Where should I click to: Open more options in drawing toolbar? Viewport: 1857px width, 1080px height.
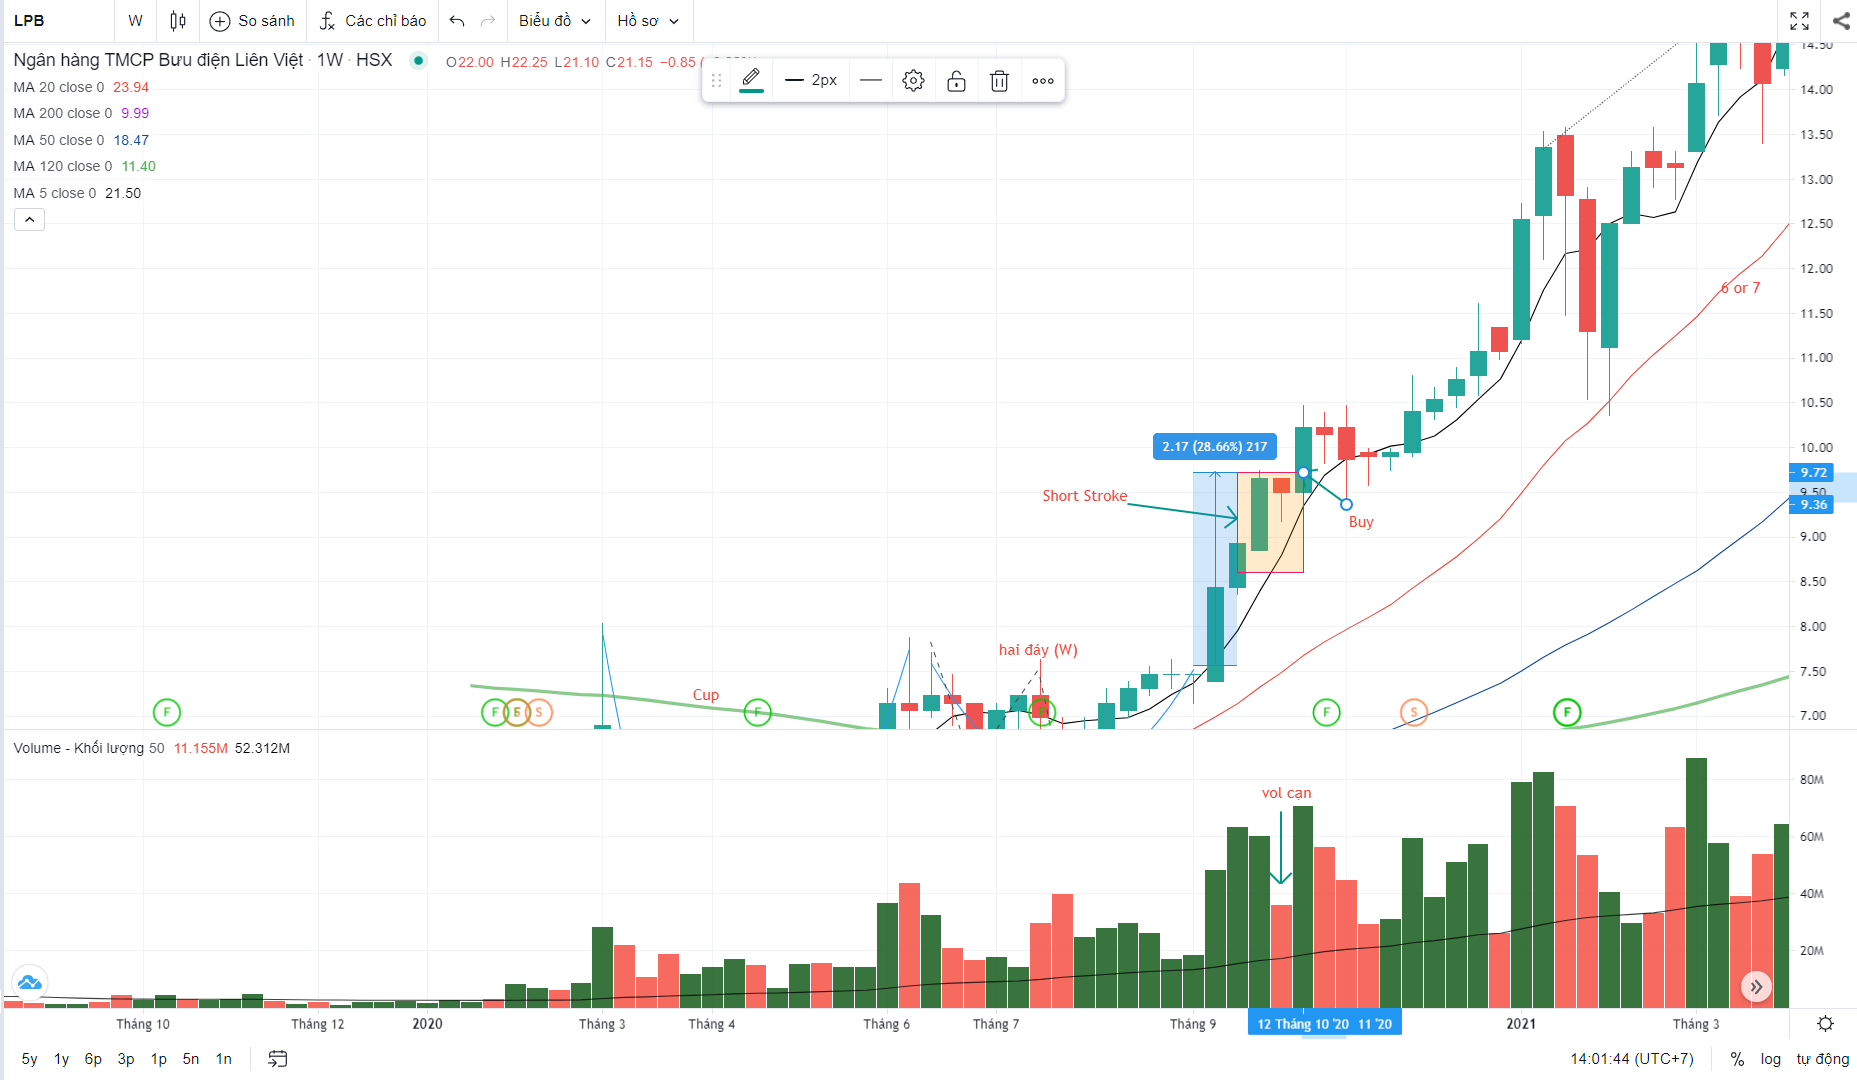click(x=1043, y=81)
